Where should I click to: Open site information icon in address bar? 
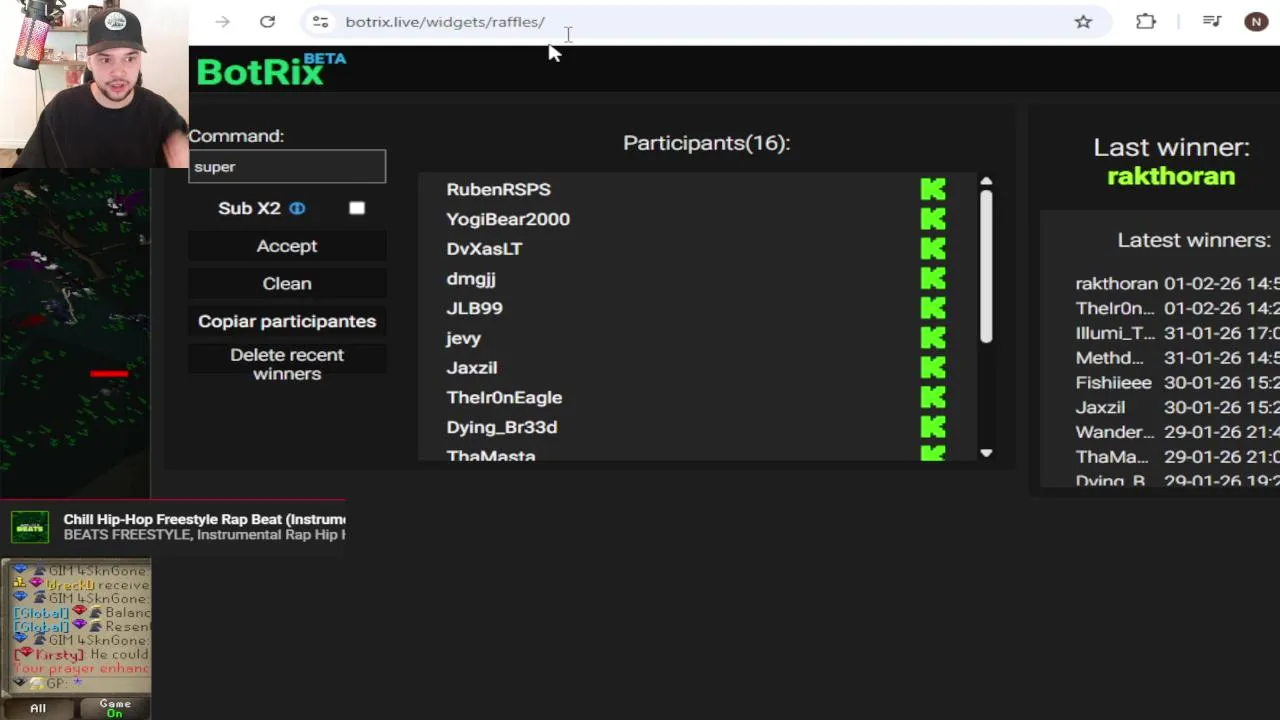click(x=319, y=21)
